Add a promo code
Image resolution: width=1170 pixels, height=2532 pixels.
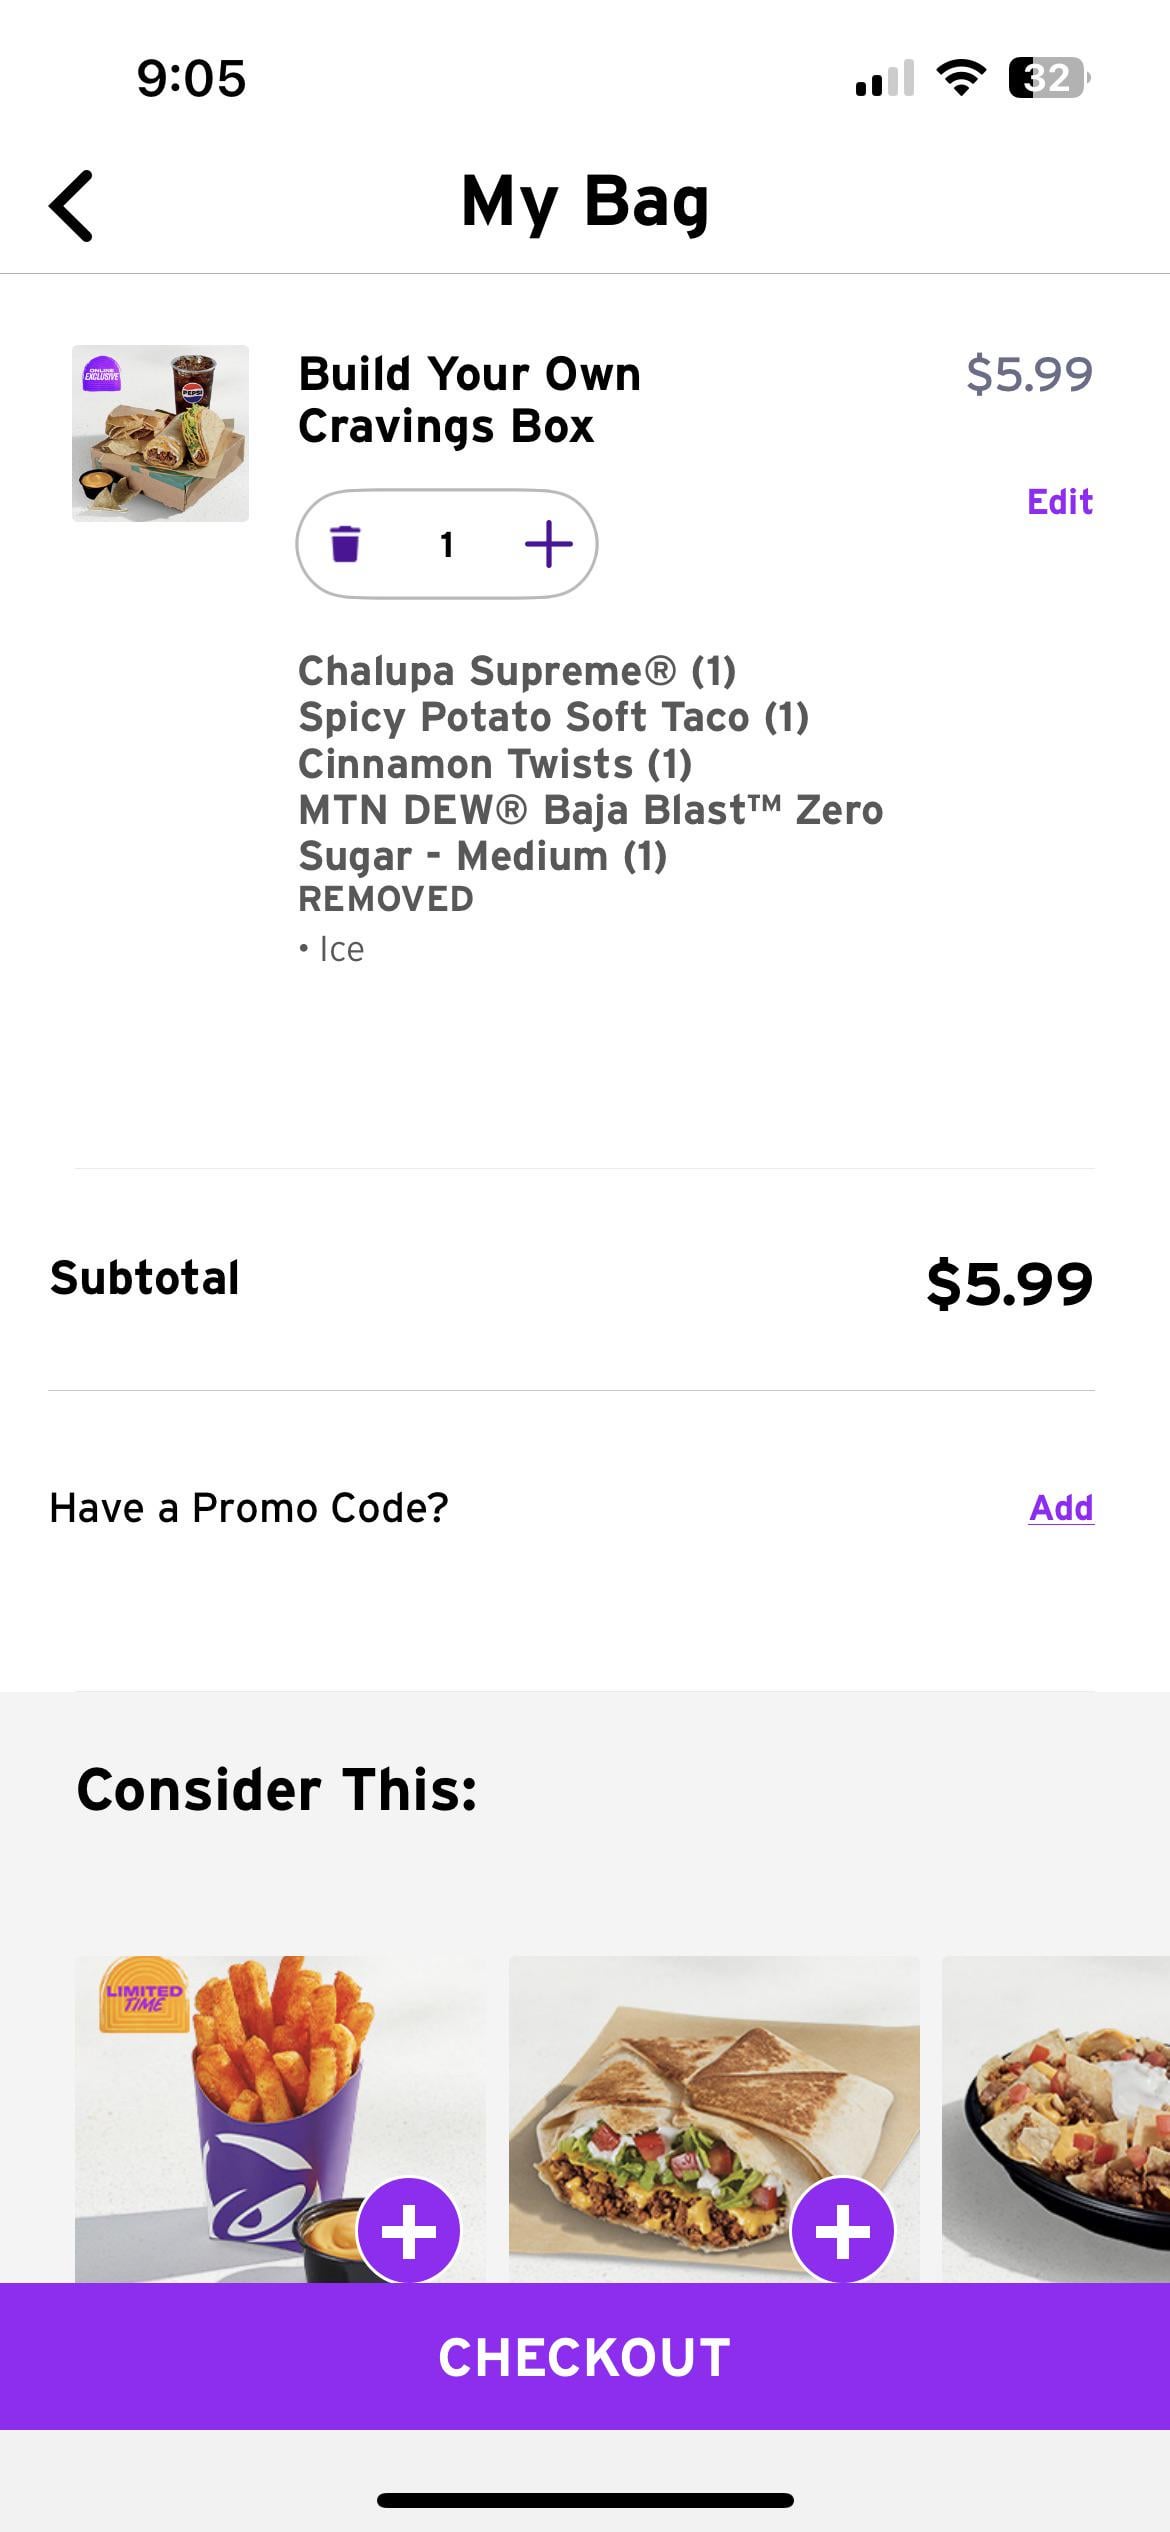point(1060,1507)
